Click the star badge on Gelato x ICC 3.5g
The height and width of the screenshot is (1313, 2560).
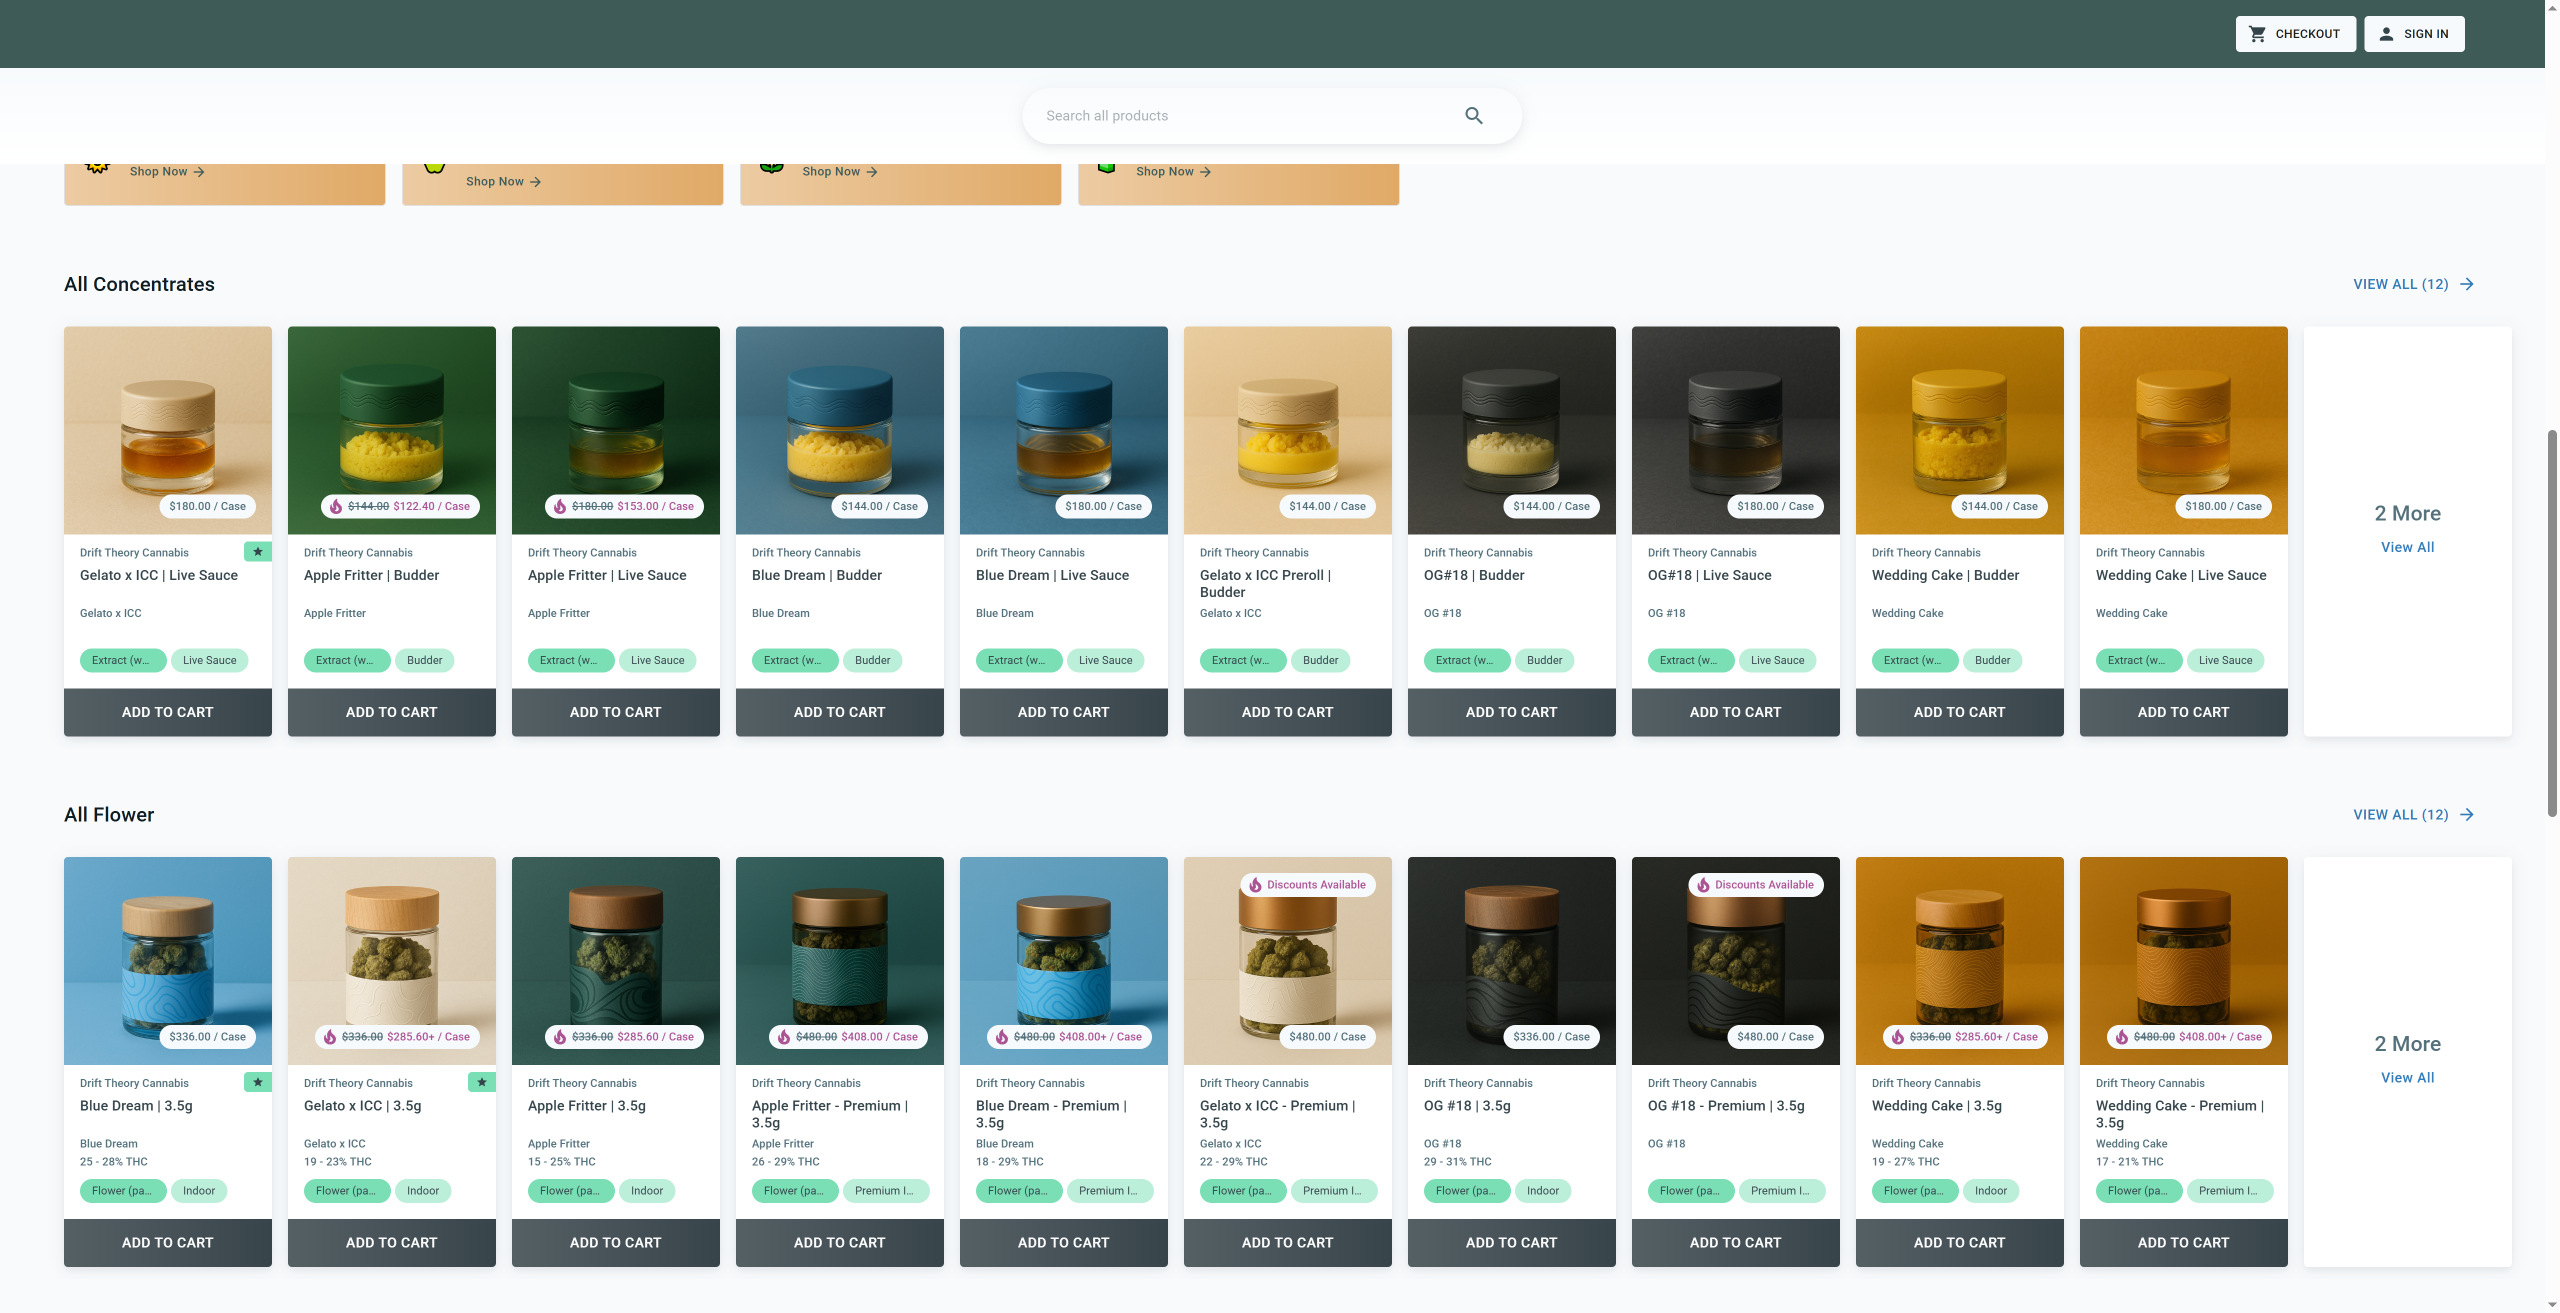pyautogui.click(x=481, y=1082)
